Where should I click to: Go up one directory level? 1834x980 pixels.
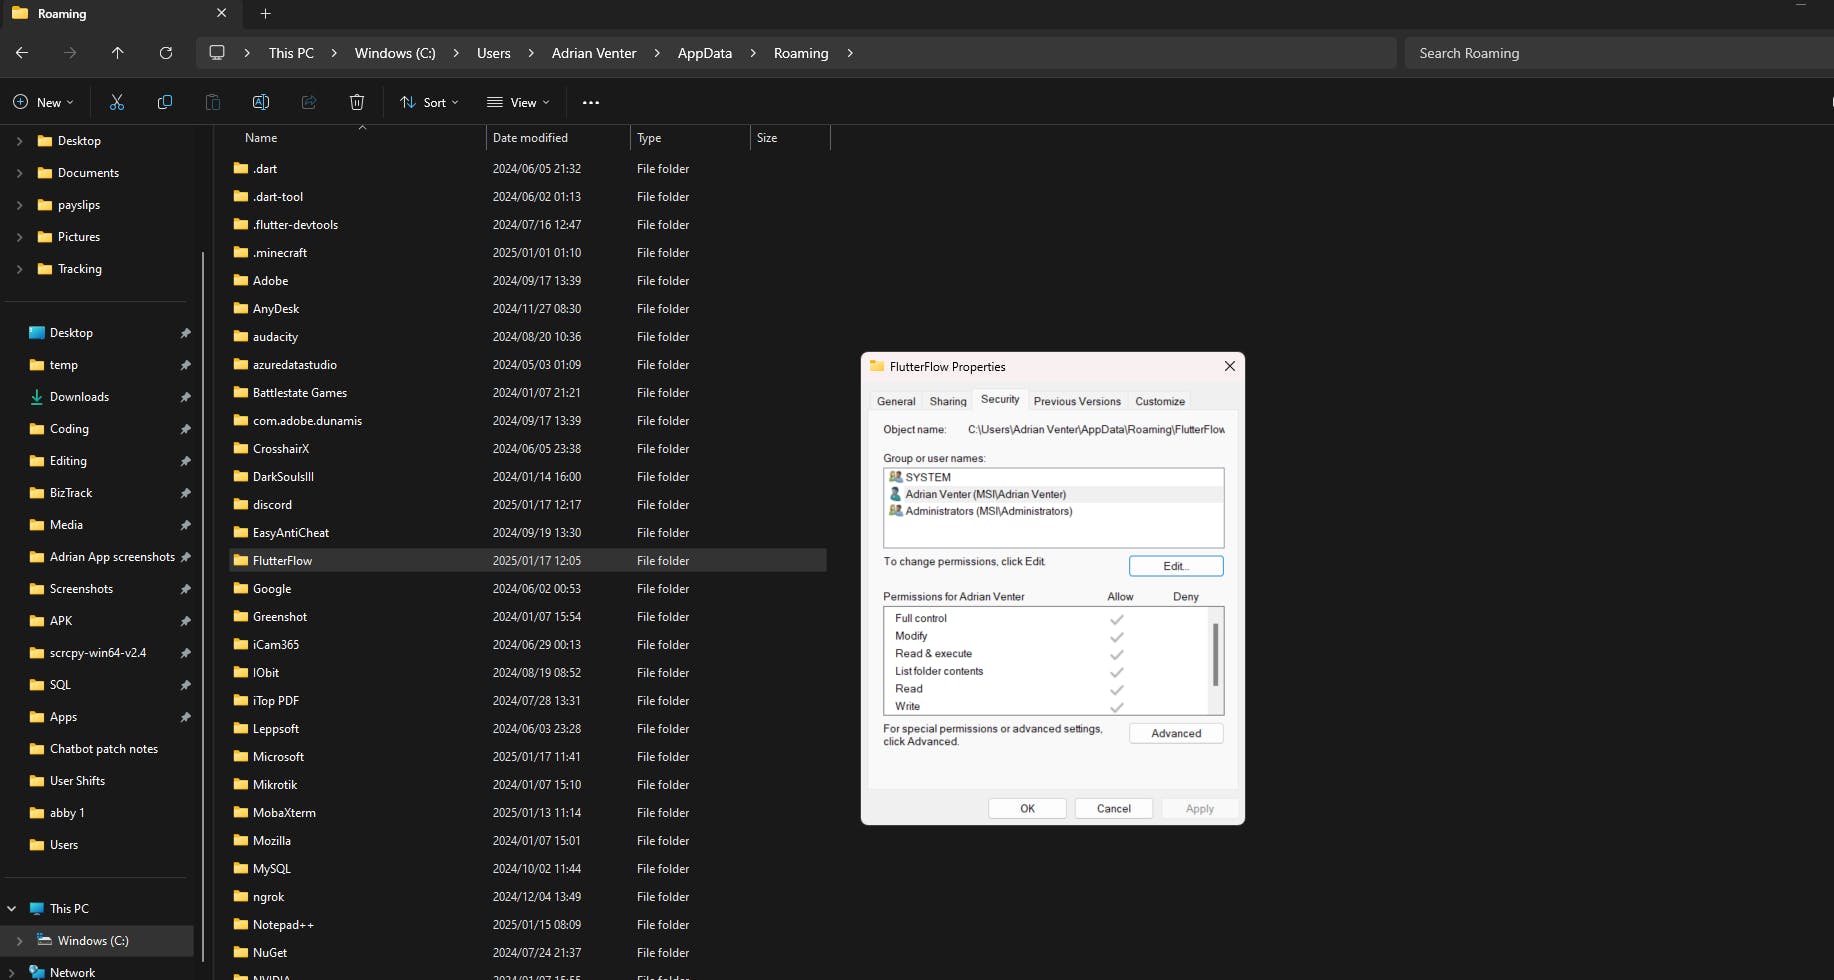point(118,53)
